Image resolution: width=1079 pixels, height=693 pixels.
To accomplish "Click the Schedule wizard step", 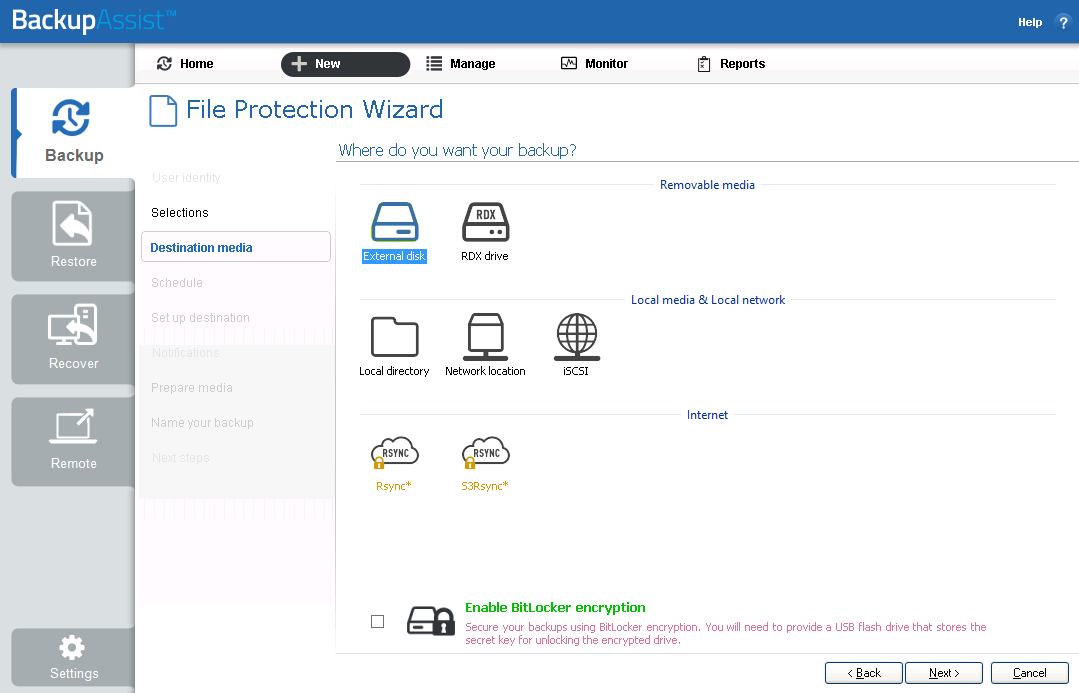I will (177, 283).
